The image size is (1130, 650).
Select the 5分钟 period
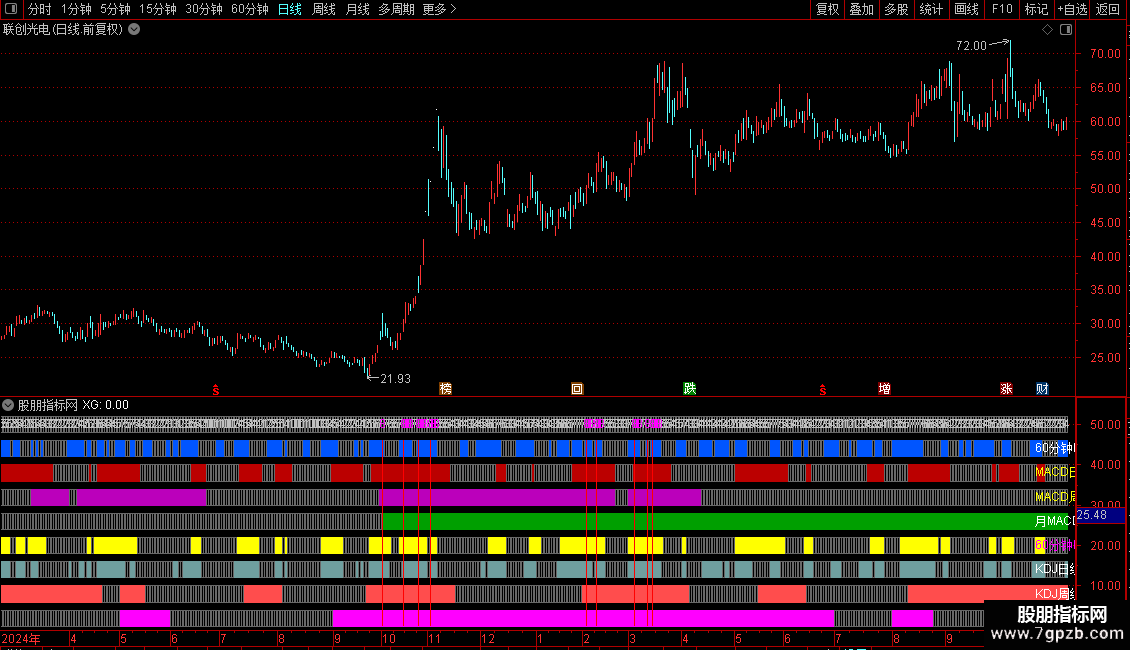pyautogui.click(x=115, y=9)
